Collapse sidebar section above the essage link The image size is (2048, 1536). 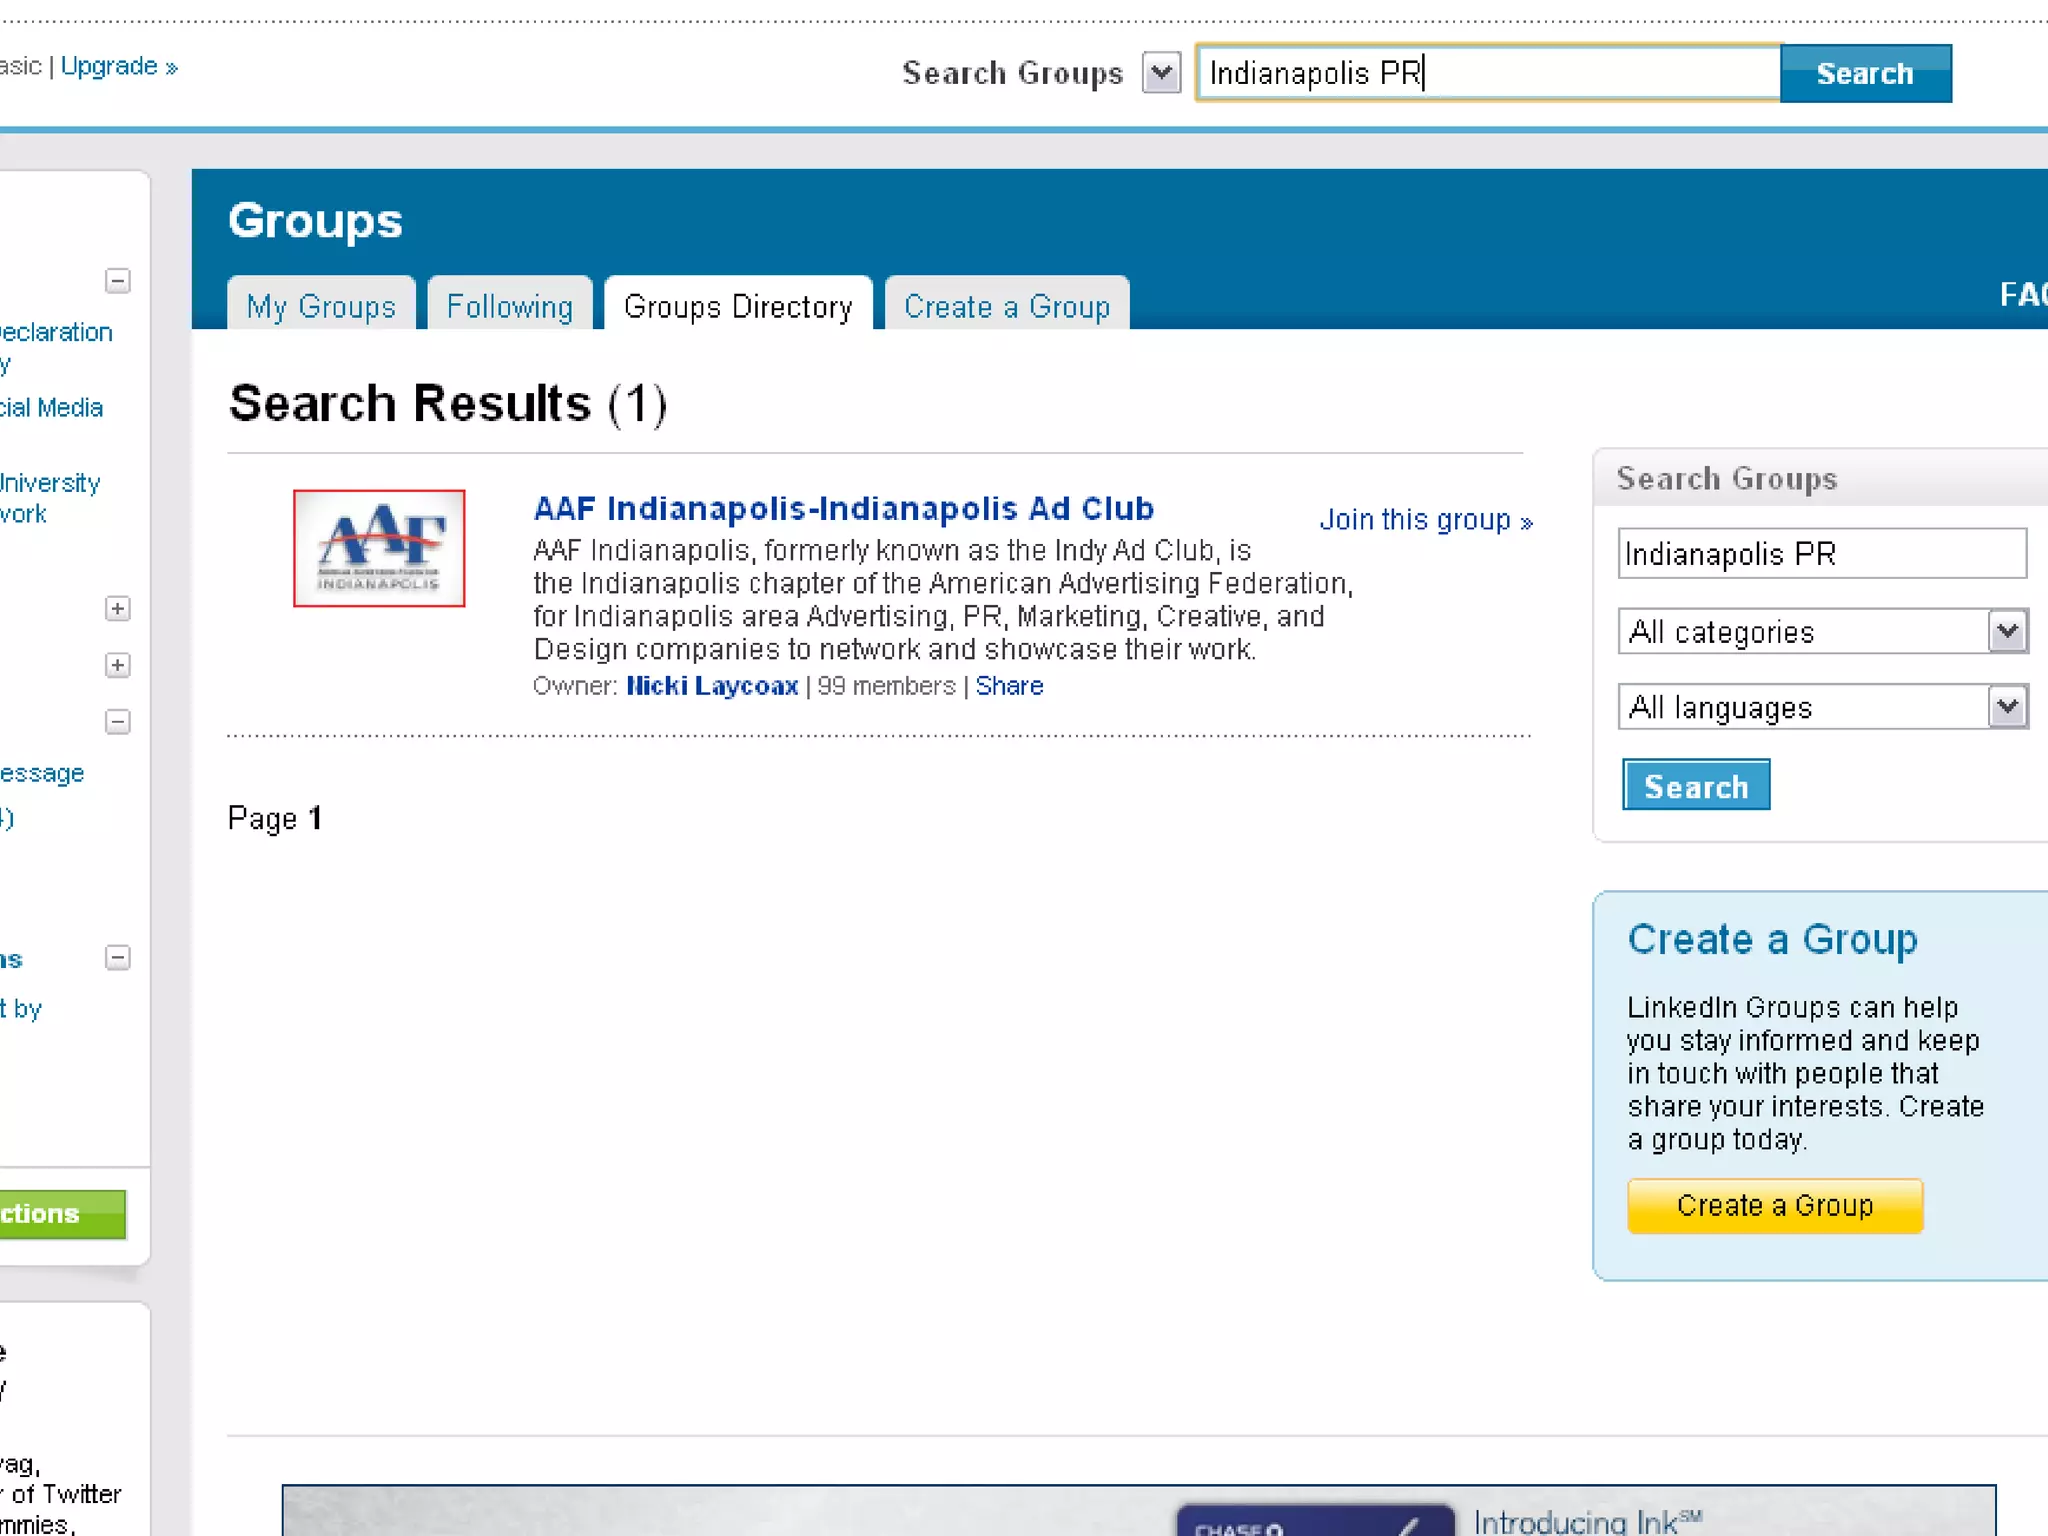tap(117, 721)
